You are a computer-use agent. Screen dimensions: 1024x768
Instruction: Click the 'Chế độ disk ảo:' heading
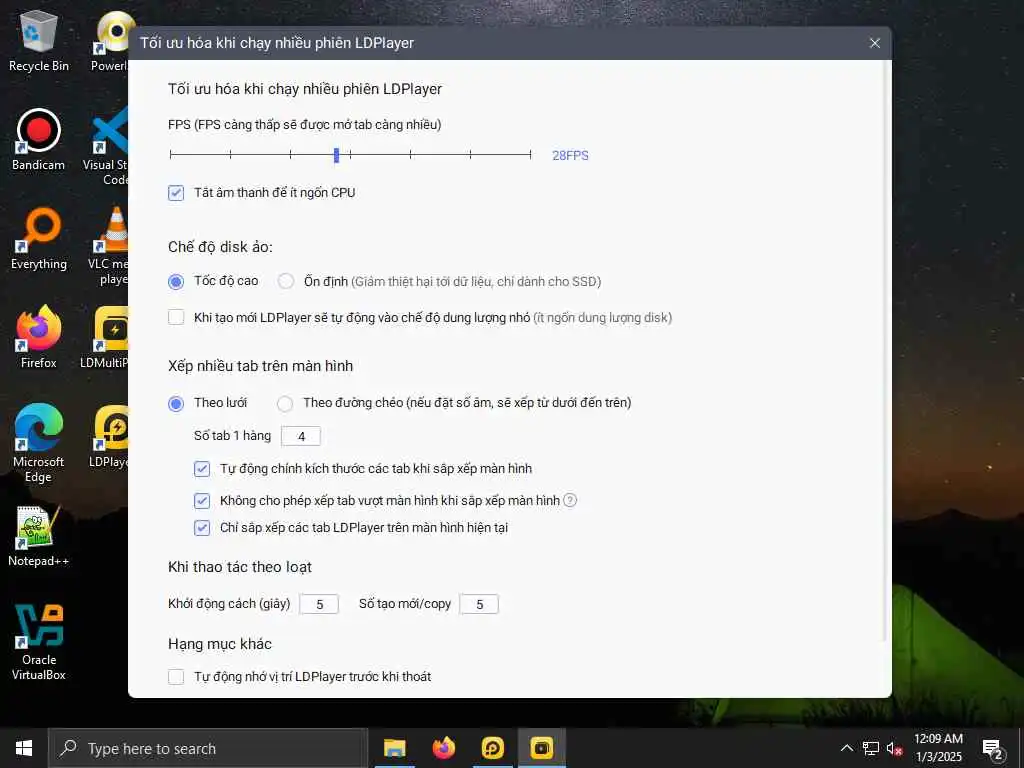pyautogui.click(x=220, y=247)
